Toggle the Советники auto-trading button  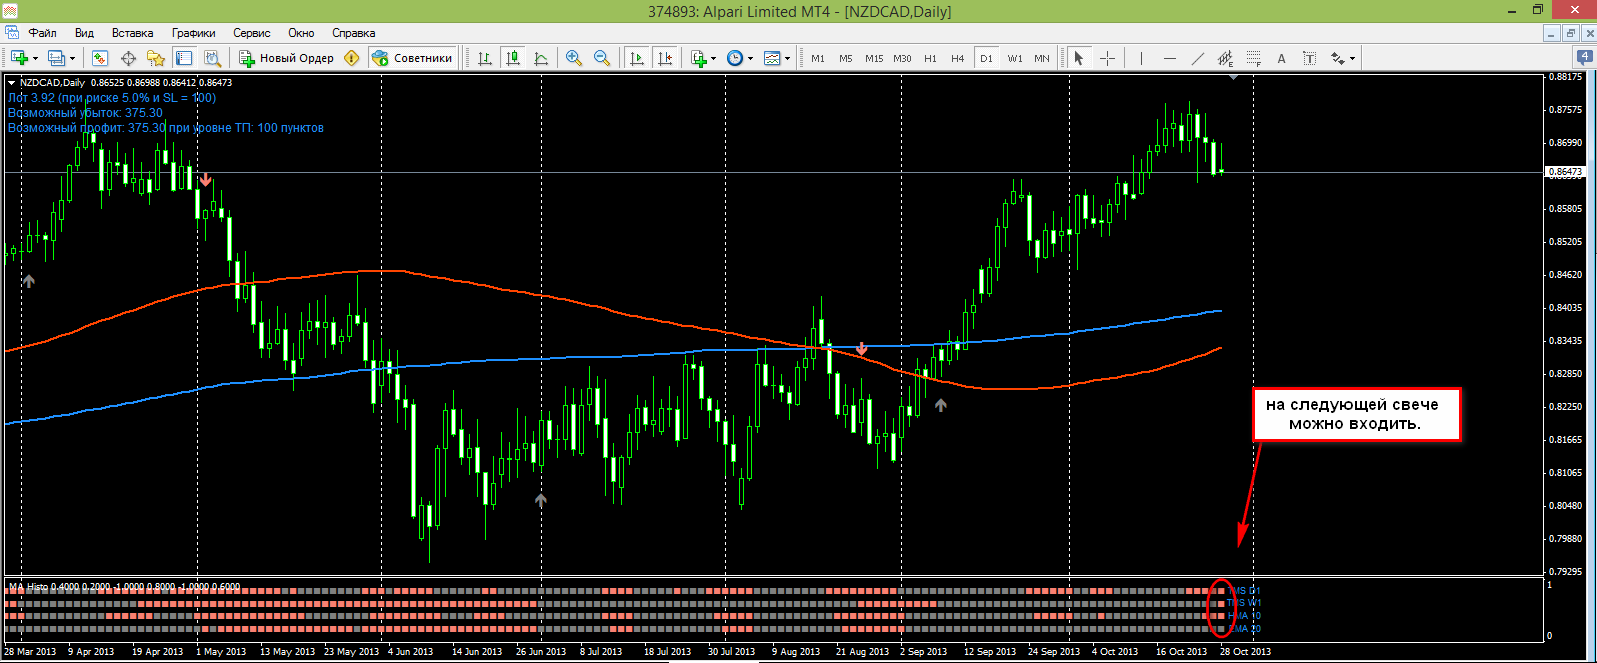pos(412,58)
